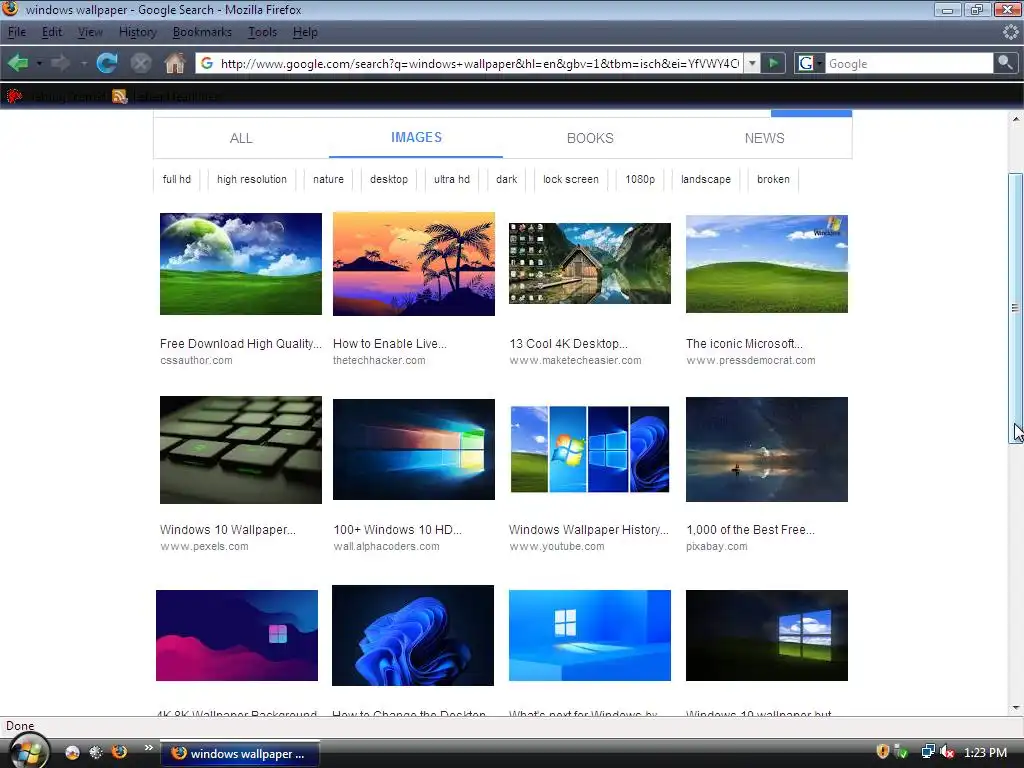Filter by '1080p' chip
The width and height of the screenshot is (1024, 768).
pos(640,179)
